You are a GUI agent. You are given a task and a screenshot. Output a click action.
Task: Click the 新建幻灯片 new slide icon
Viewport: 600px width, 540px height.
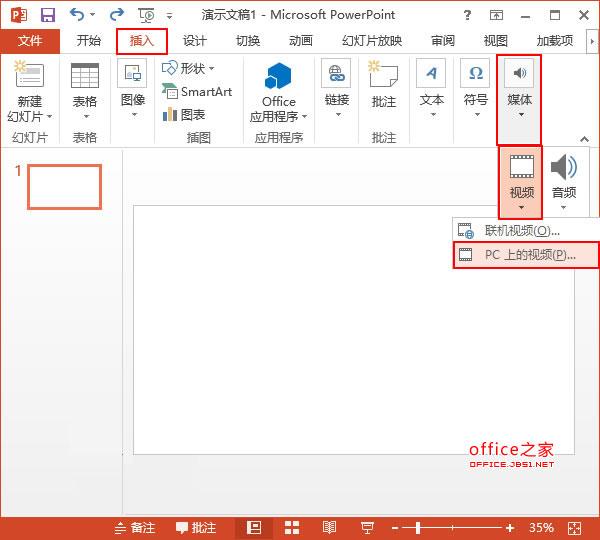(x=29, y=74)
